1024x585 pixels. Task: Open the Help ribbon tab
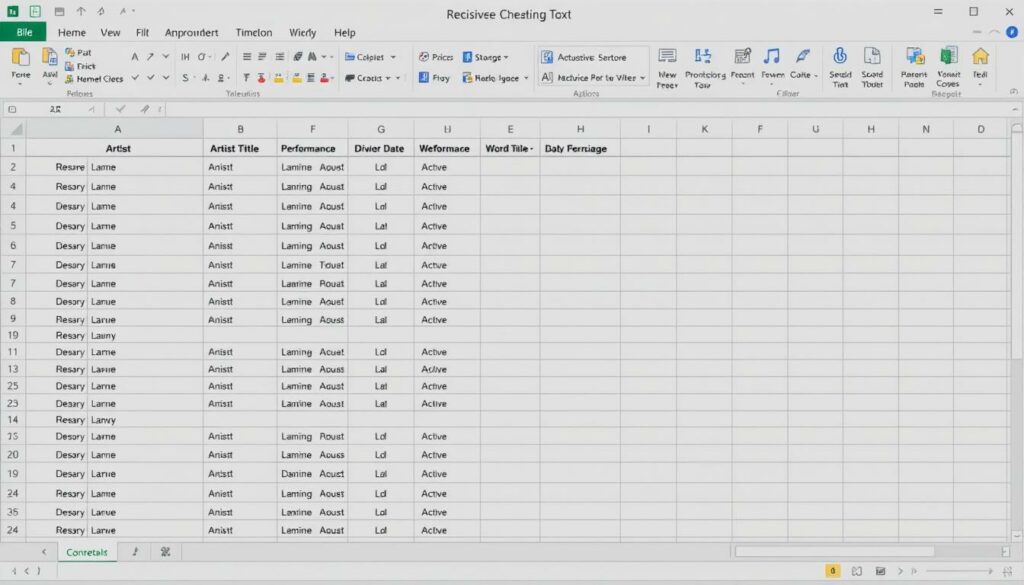coord(344,33)
